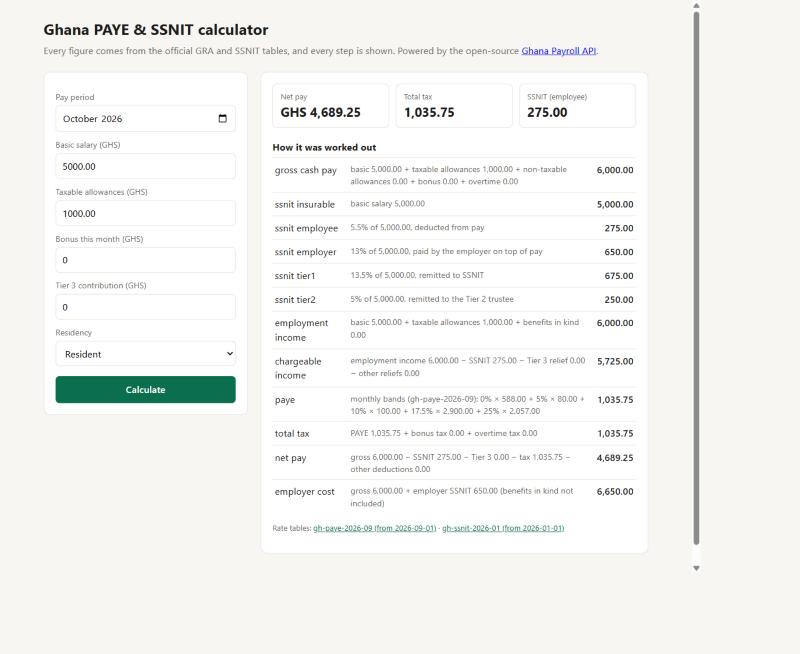The height and width of the screenshot is (654, 800).
Task: Click the 5,725.00 chargeable income amount
Action: click(x=615, y=361)
